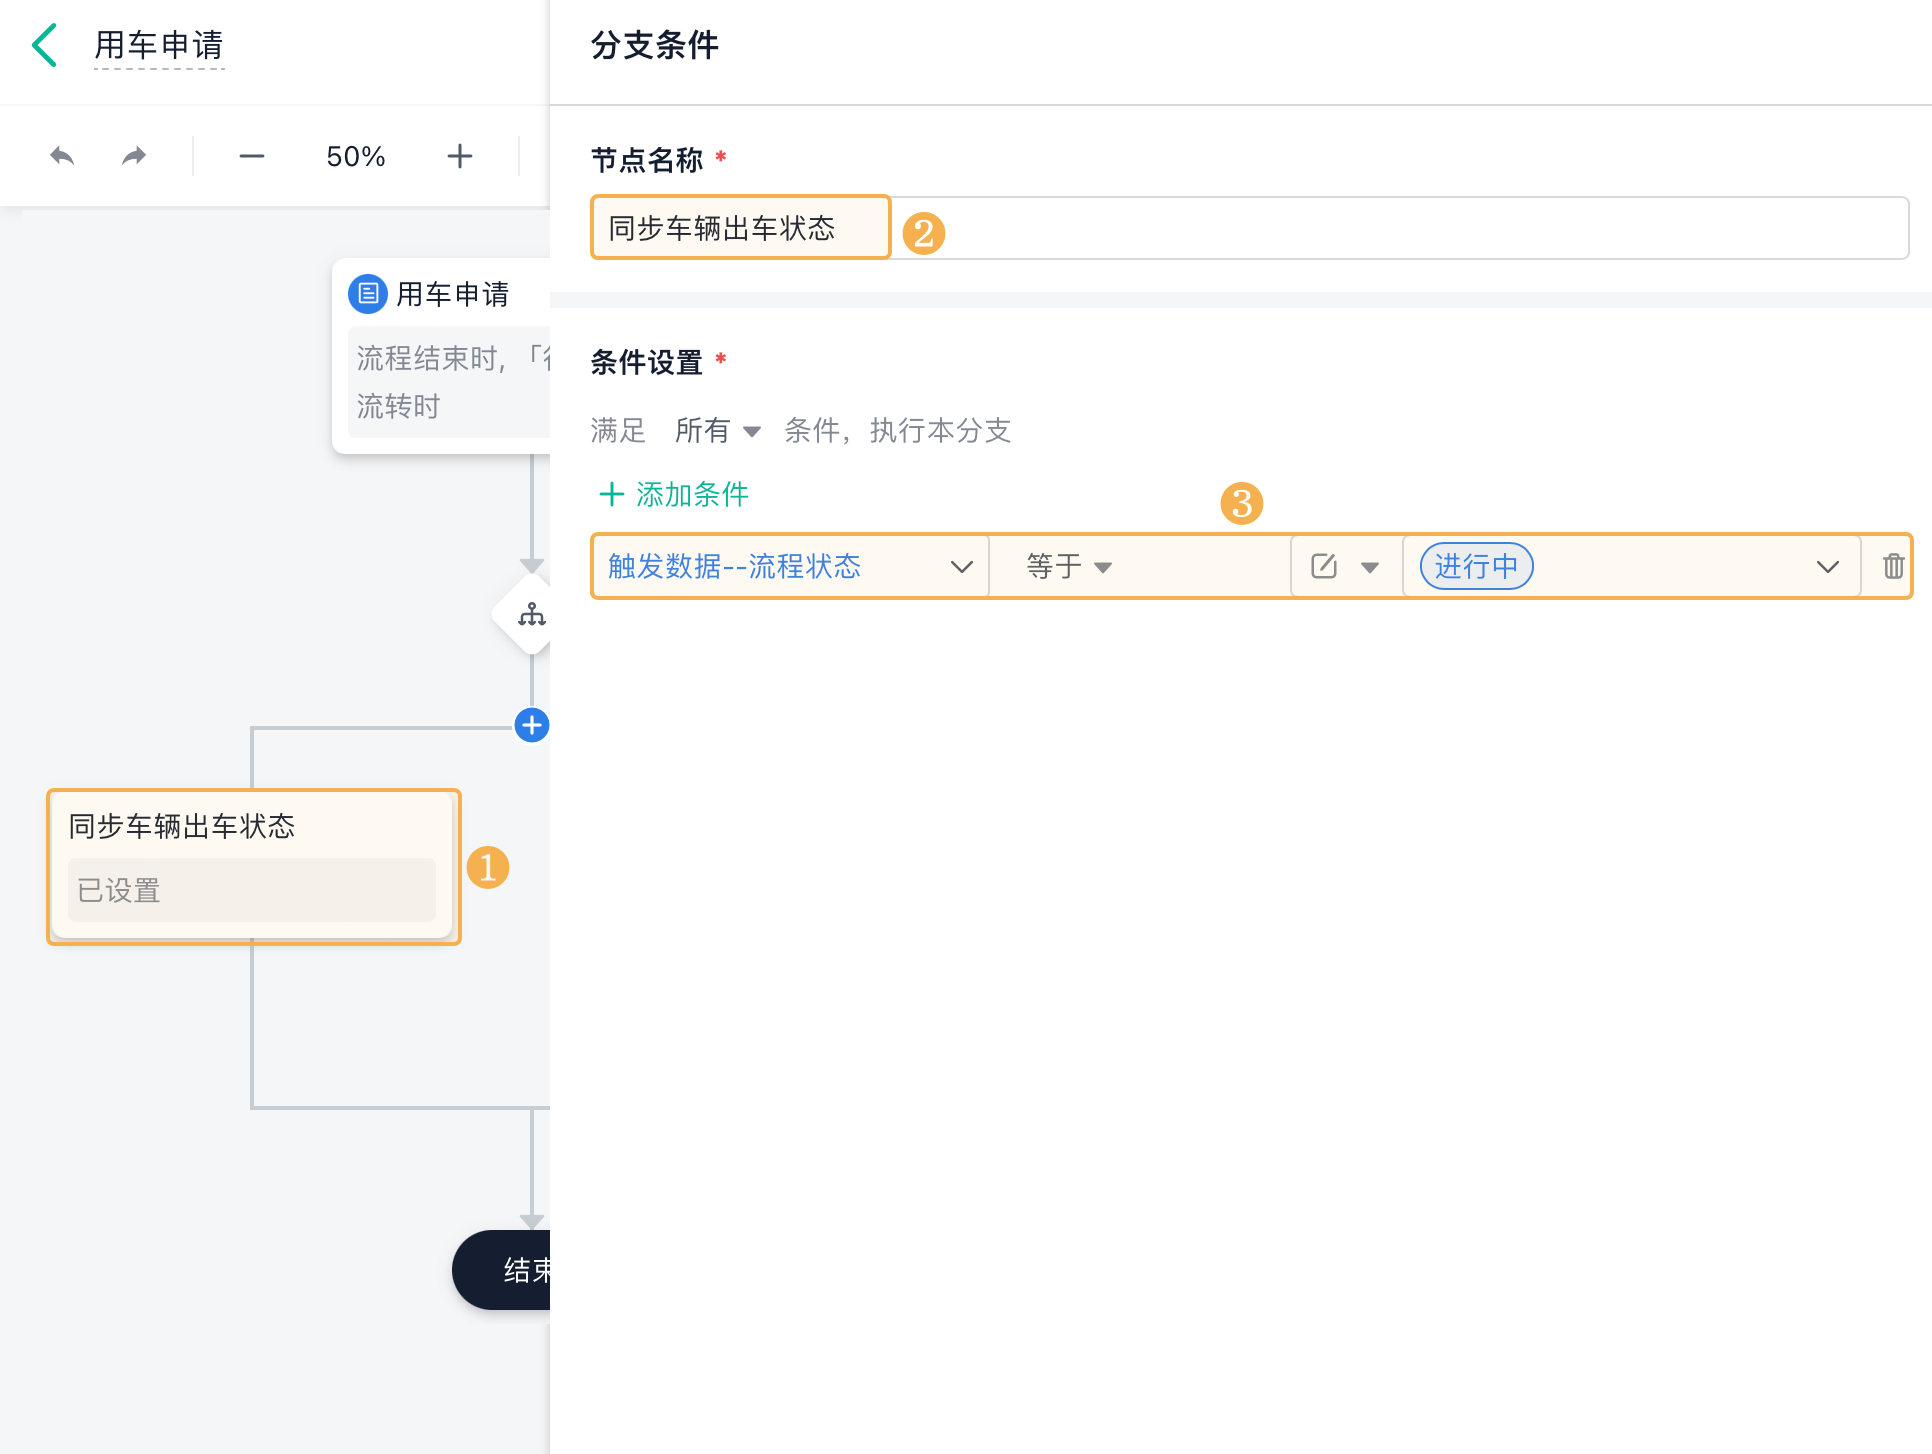Image resolution: width=1932 pixels, height=1454 pixels.
Task: Click the branch node diamond icon
Action: (x=531, y=614)
